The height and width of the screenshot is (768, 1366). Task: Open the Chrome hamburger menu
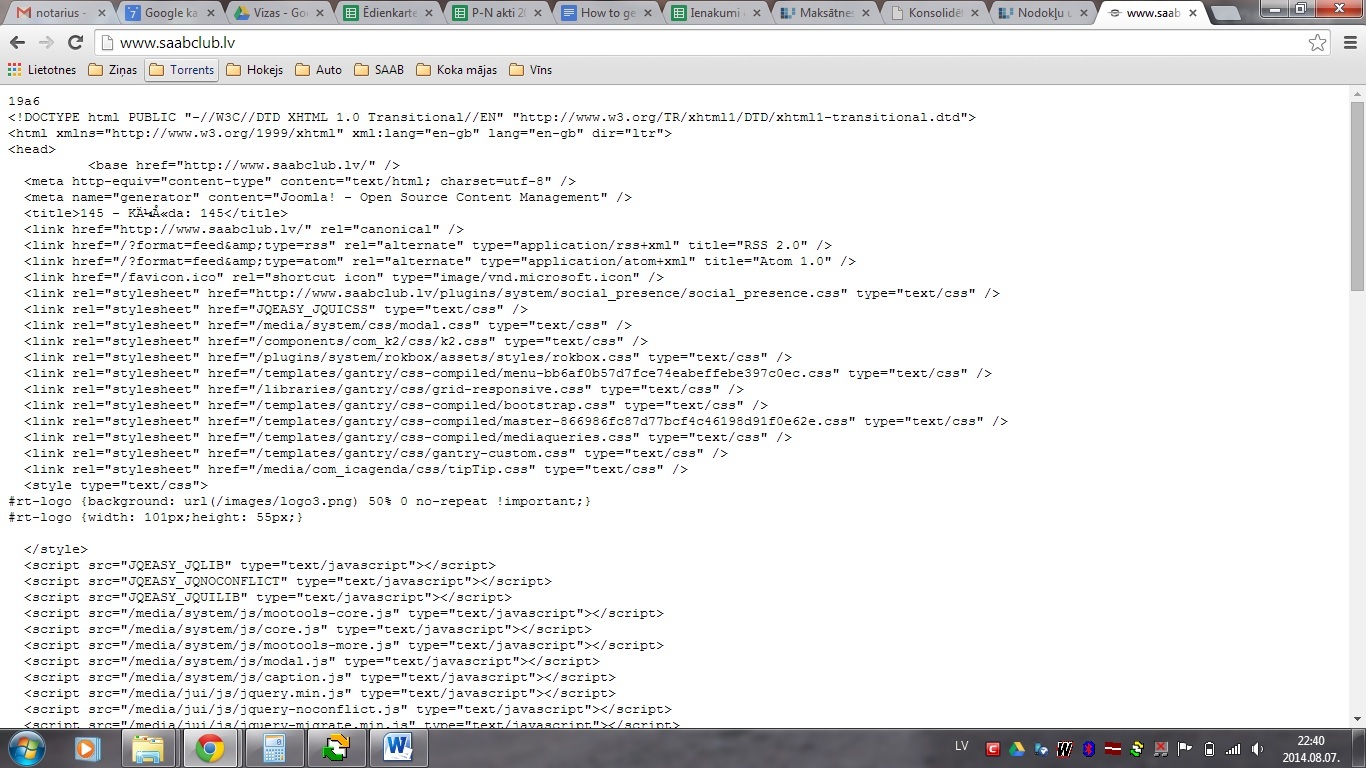tap(1349, 43)
